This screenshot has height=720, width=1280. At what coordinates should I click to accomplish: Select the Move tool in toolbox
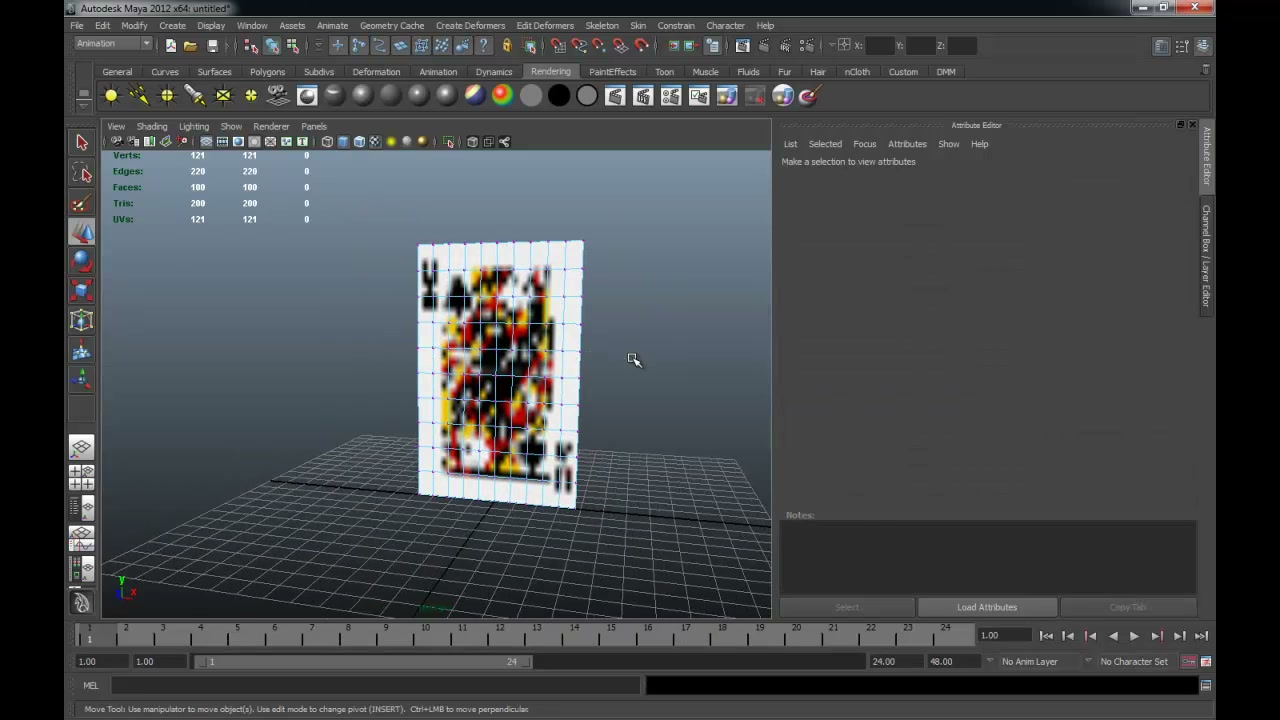[82, 232]
